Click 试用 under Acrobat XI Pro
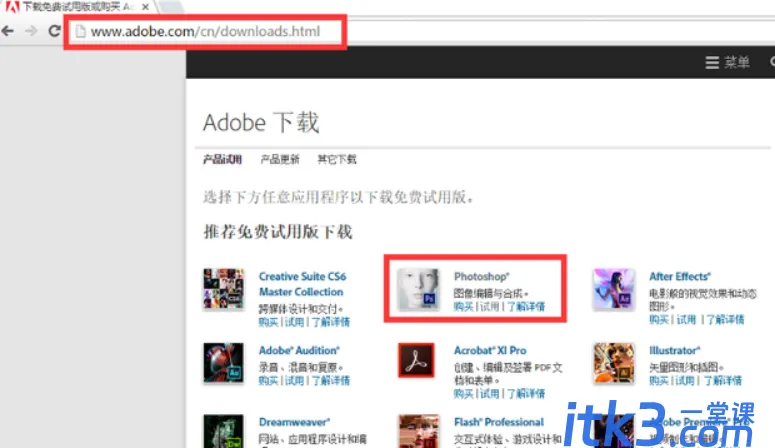This screenshot has height=448, width=775. tap(489, 394)
